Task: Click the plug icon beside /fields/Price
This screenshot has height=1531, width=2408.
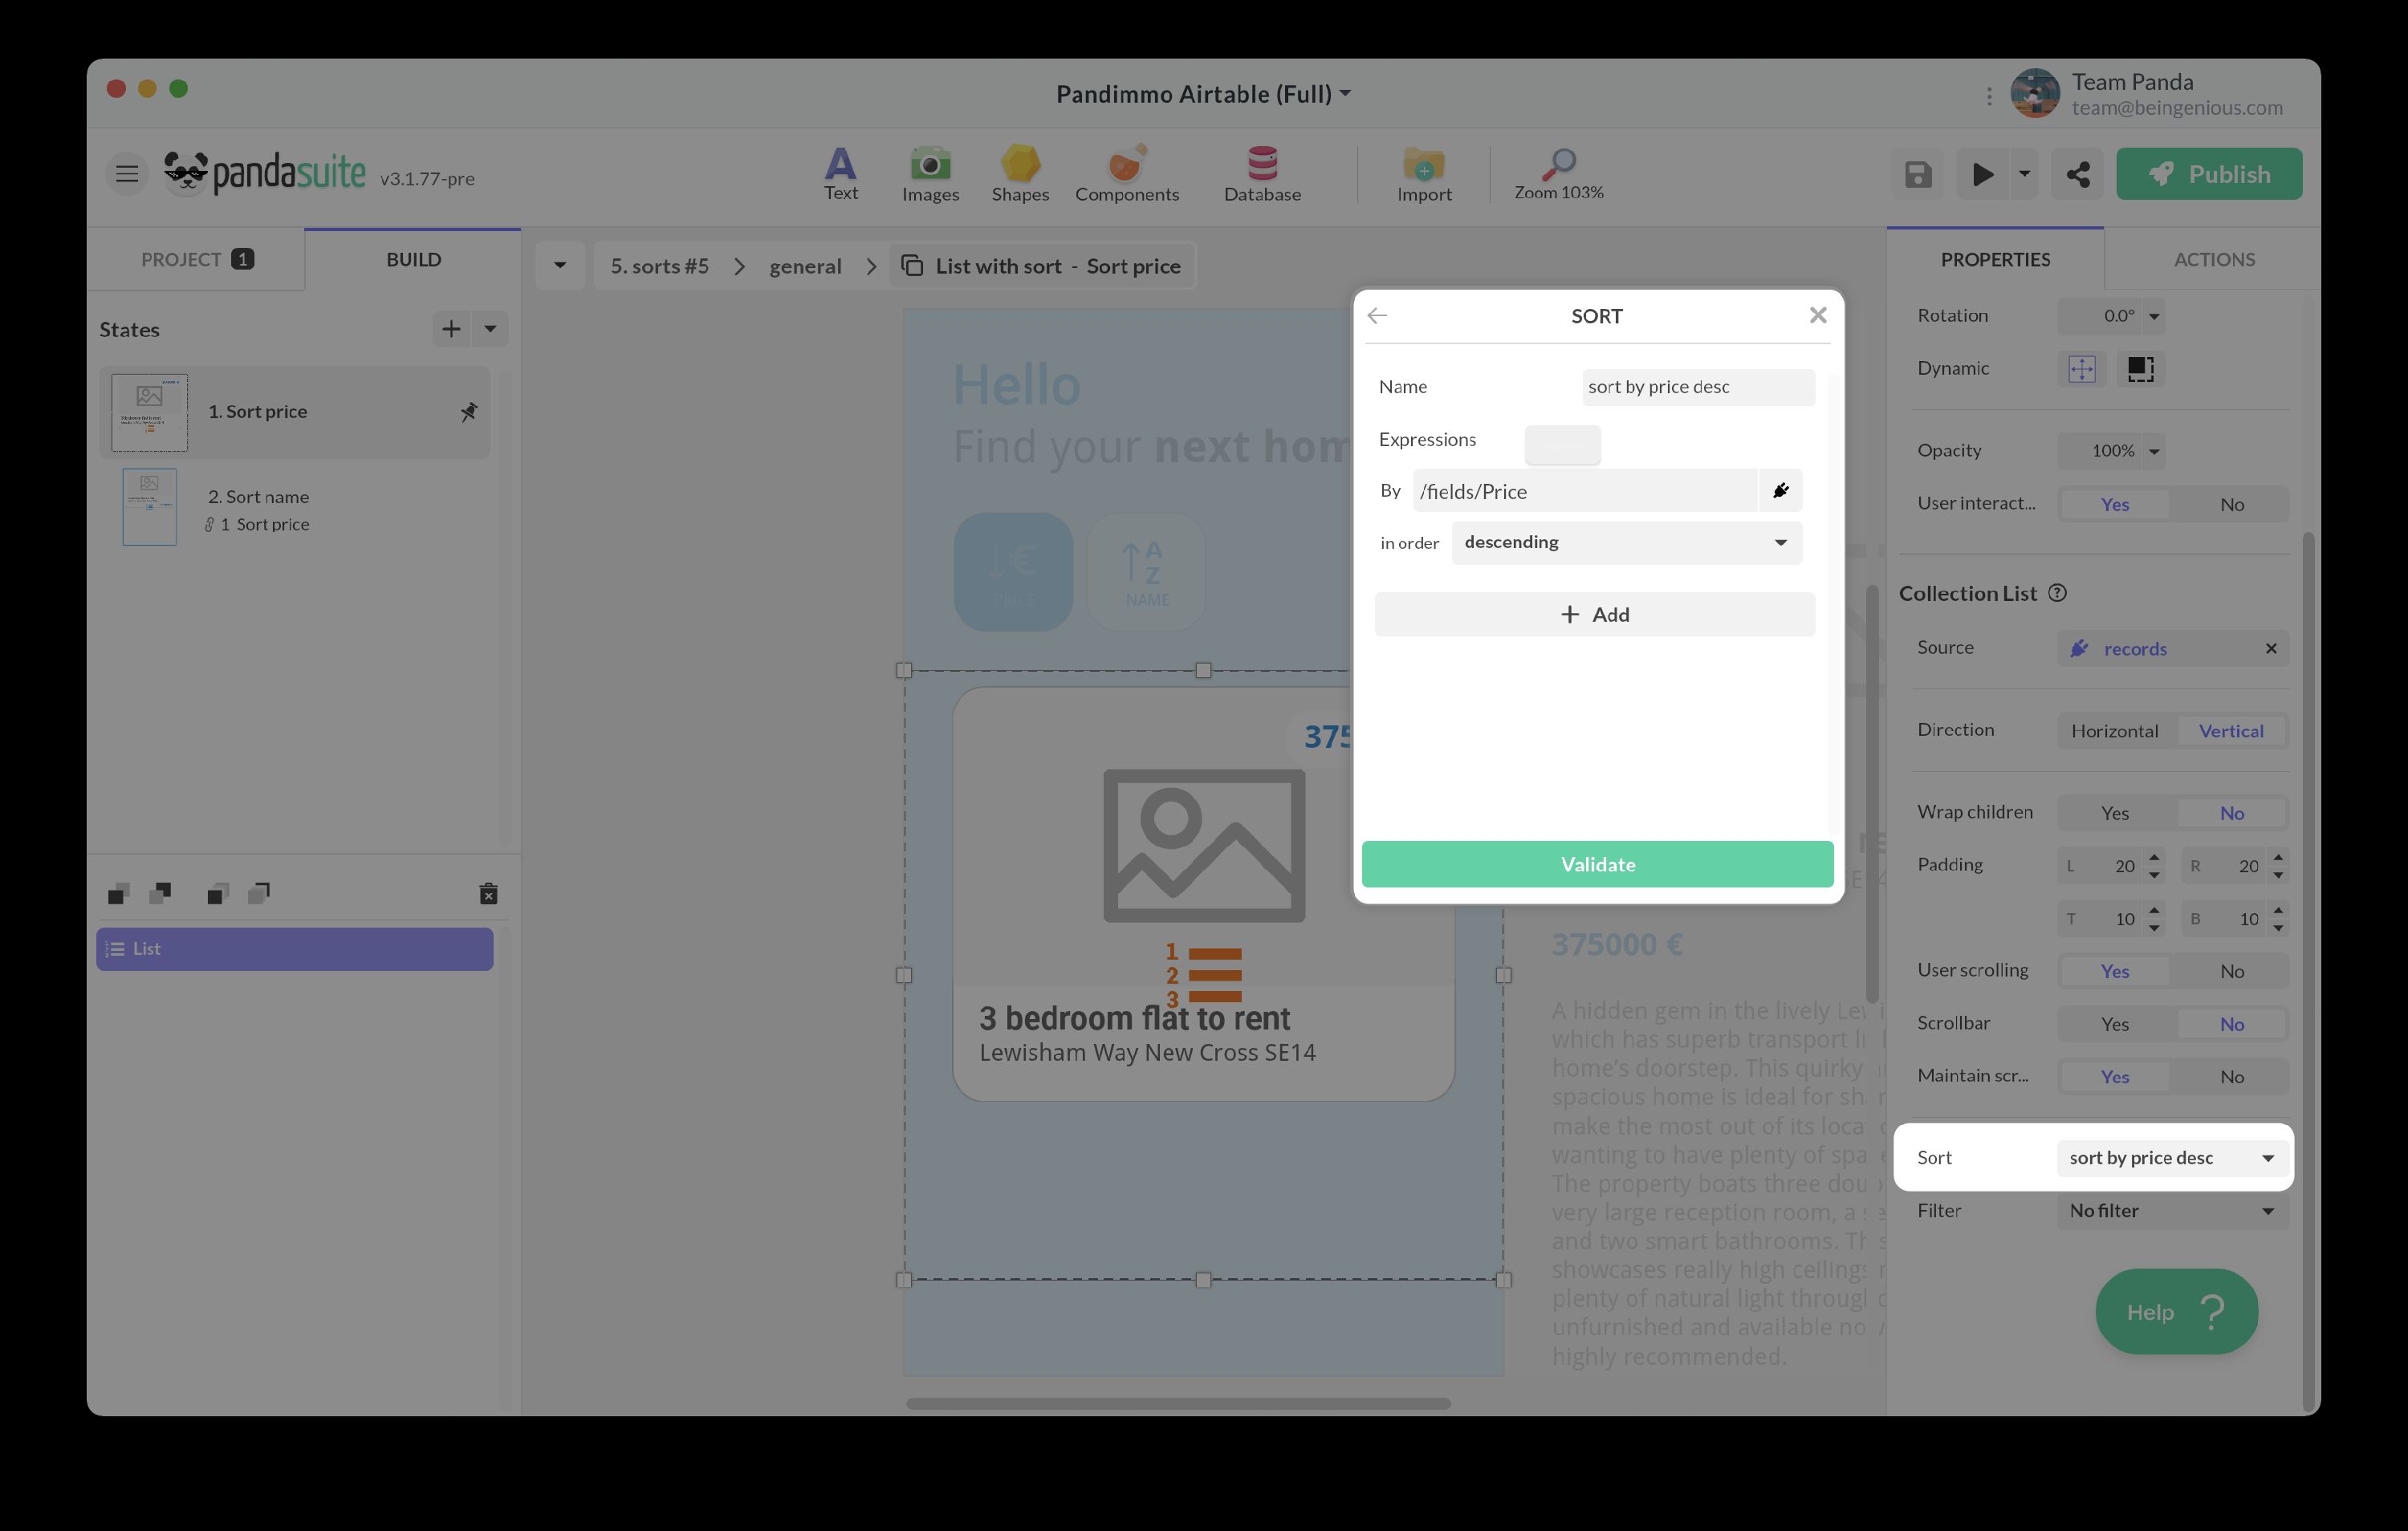Action: (1780, 491)
